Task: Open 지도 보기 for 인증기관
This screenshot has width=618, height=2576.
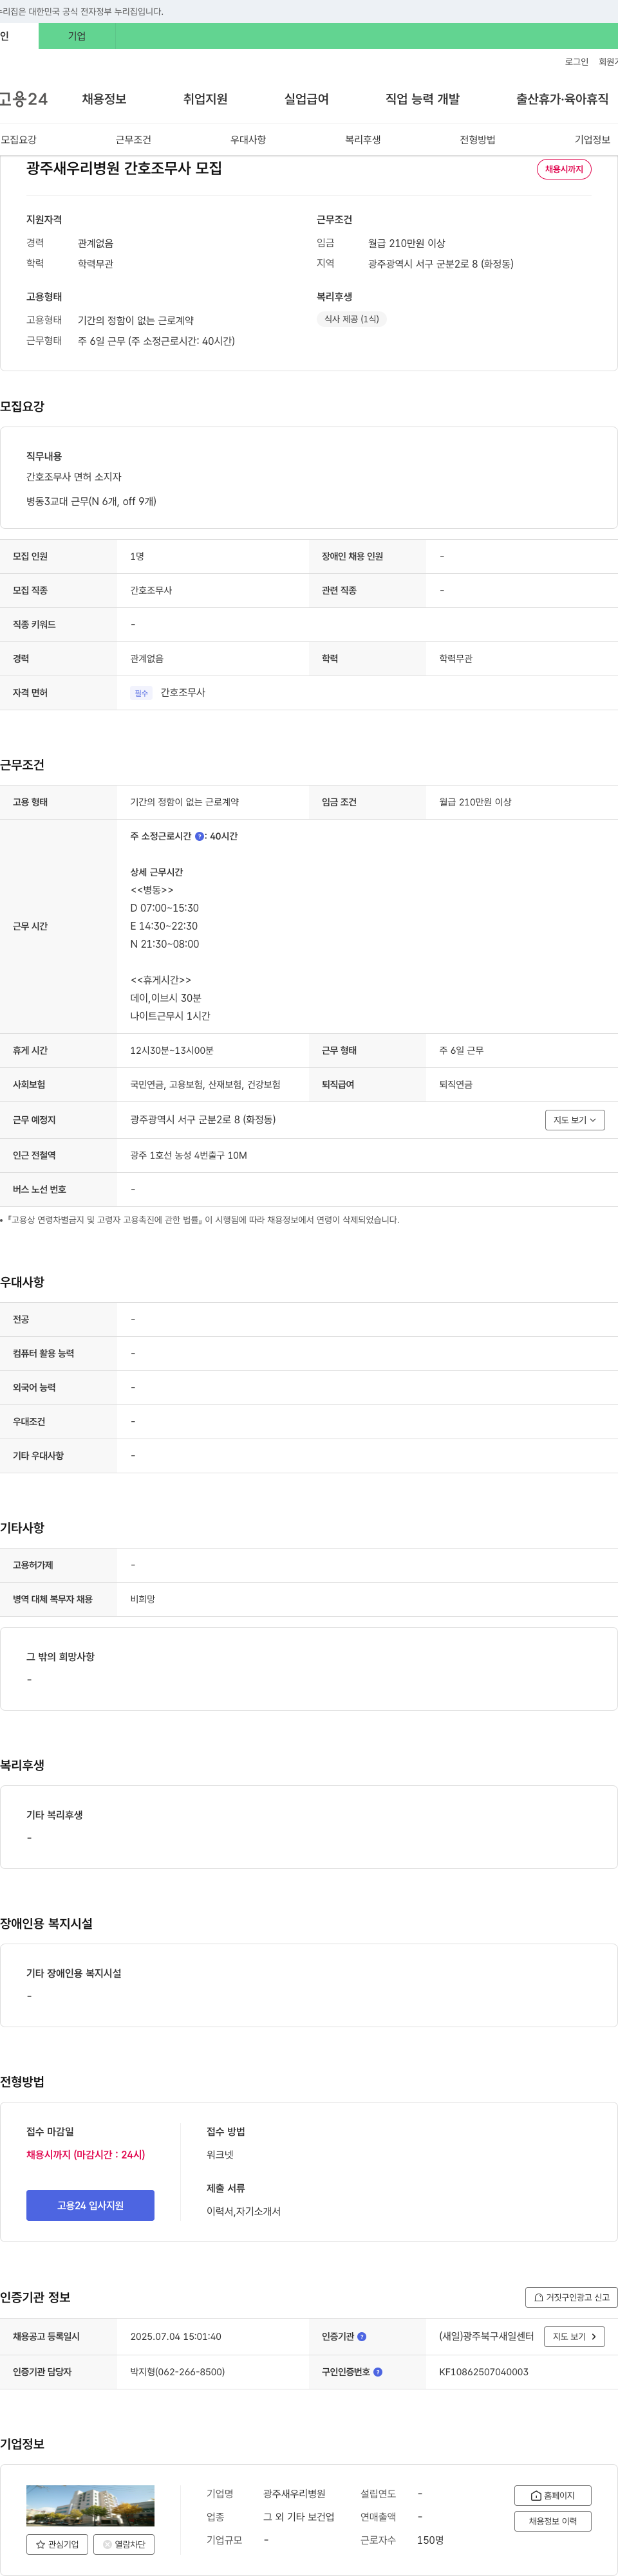Action: click(x=575, y=2336)
